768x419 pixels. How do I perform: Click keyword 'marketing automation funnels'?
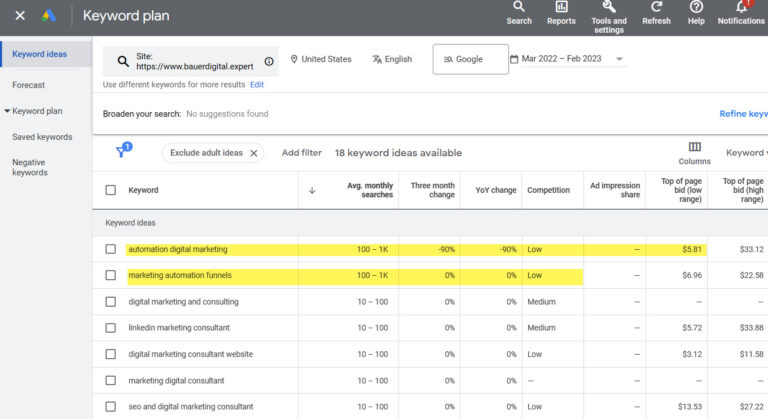[x=180, y=275]
